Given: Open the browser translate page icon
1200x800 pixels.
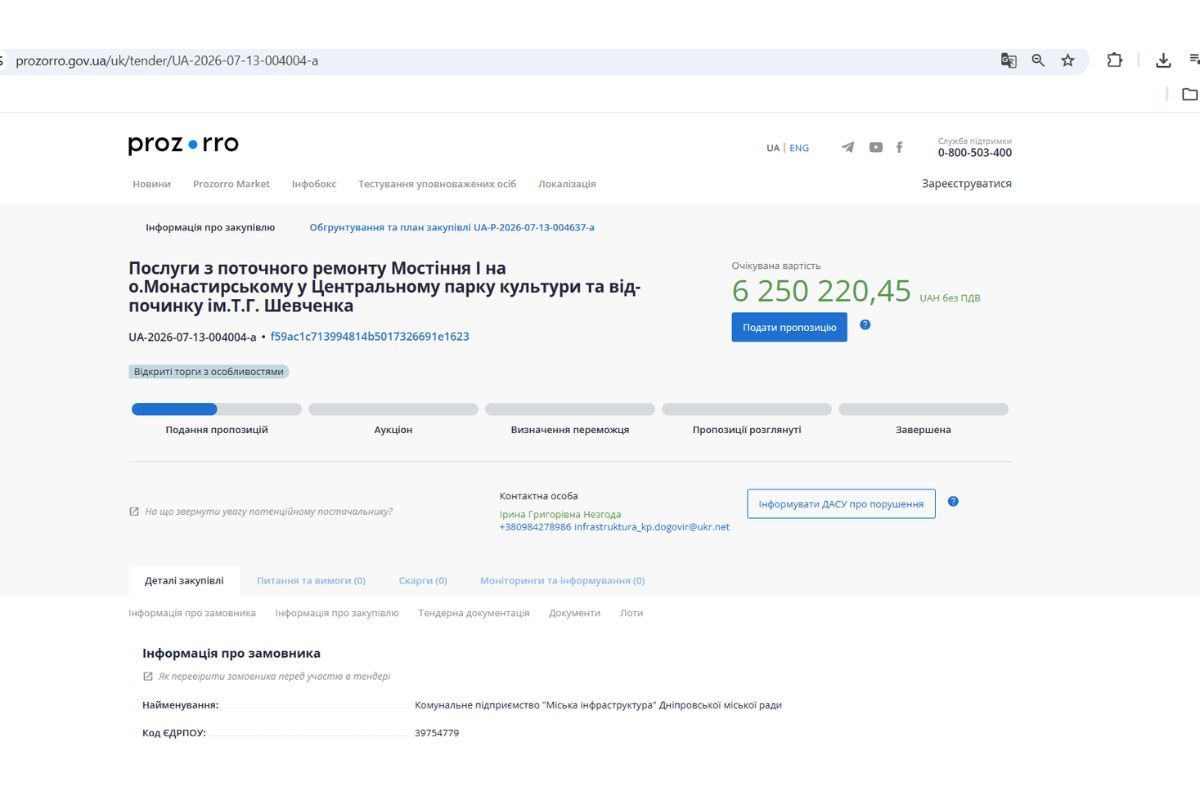Looking at the screenshot, I should pos(1009,61).
